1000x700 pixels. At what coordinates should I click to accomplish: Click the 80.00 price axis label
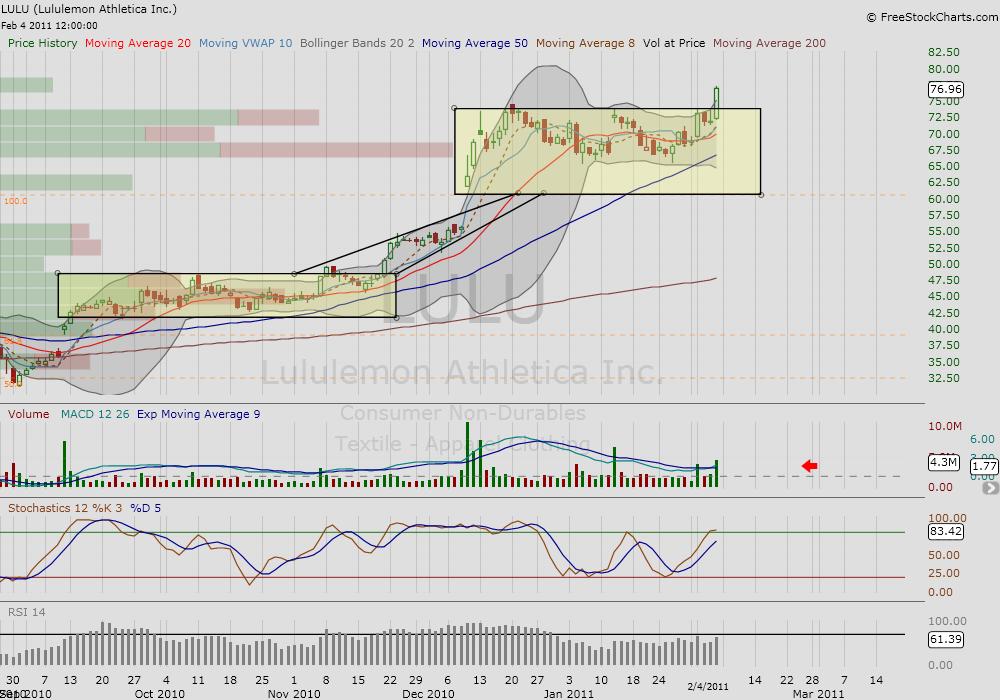[944, 69]
